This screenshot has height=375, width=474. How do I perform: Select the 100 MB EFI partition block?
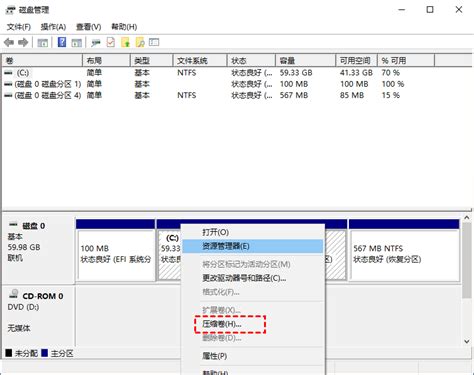point(115,250)
